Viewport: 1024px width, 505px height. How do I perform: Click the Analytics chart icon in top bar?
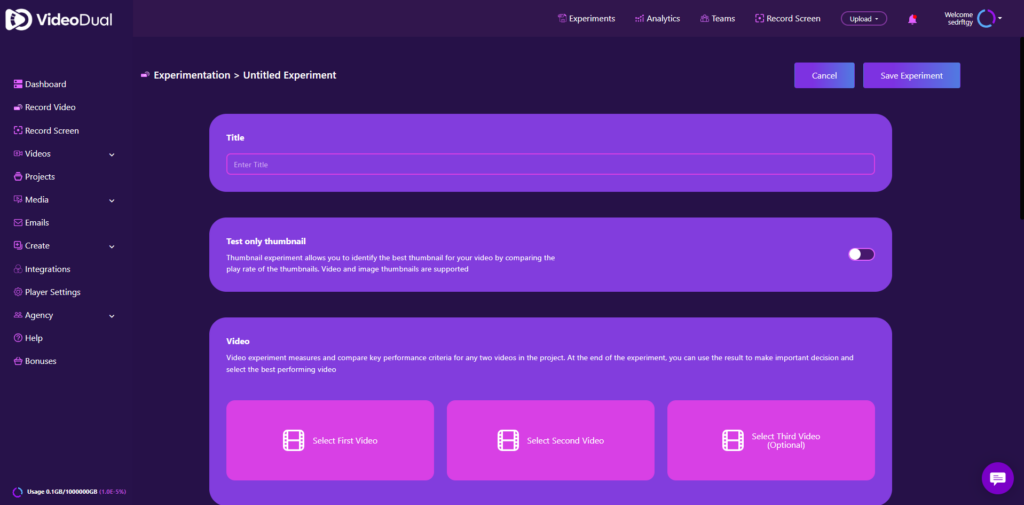639,19
